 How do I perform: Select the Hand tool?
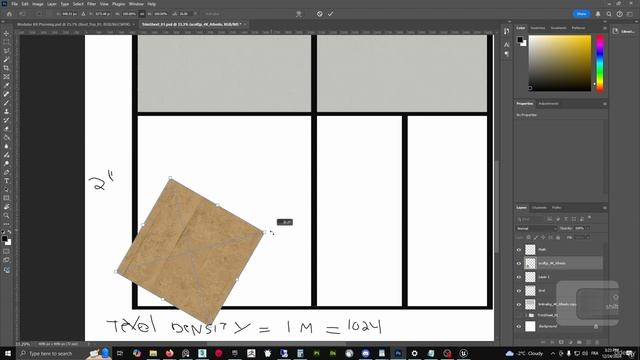(x=6, y=207)
